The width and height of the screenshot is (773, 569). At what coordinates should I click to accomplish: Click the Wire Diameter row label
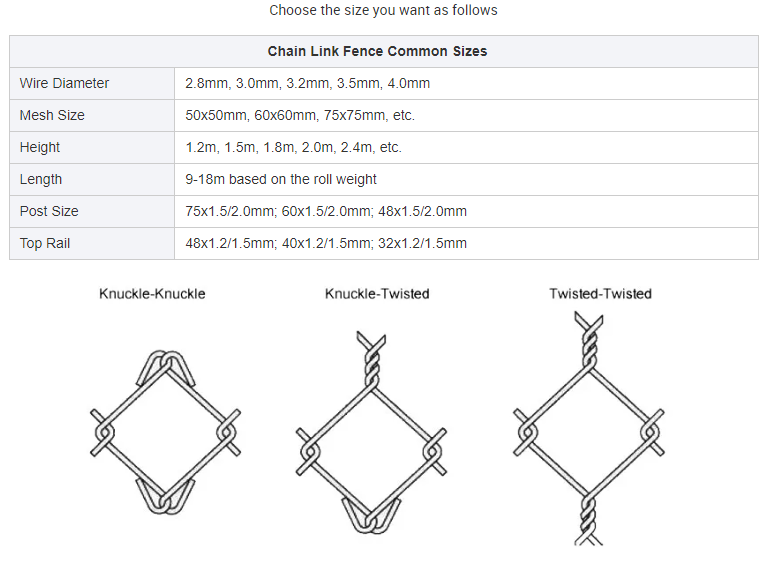click(x=64, y=83)
